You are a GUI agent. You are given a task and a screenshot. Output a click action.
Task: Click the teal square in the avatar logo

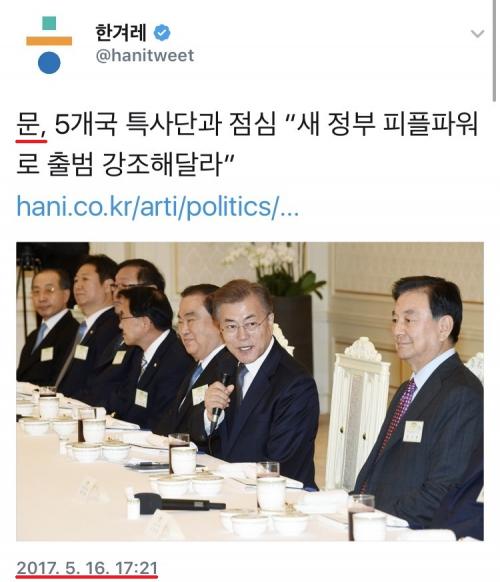tap(49, 23)
